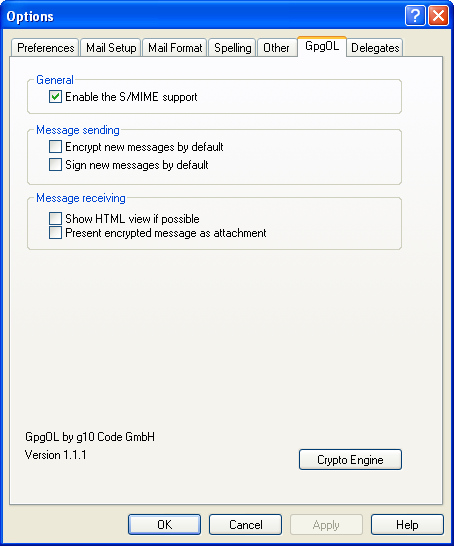The width and height of the screenshot is (454, 546).
Task: Toggle Present encrypted message as attachment
Action: tap(55, 233)
